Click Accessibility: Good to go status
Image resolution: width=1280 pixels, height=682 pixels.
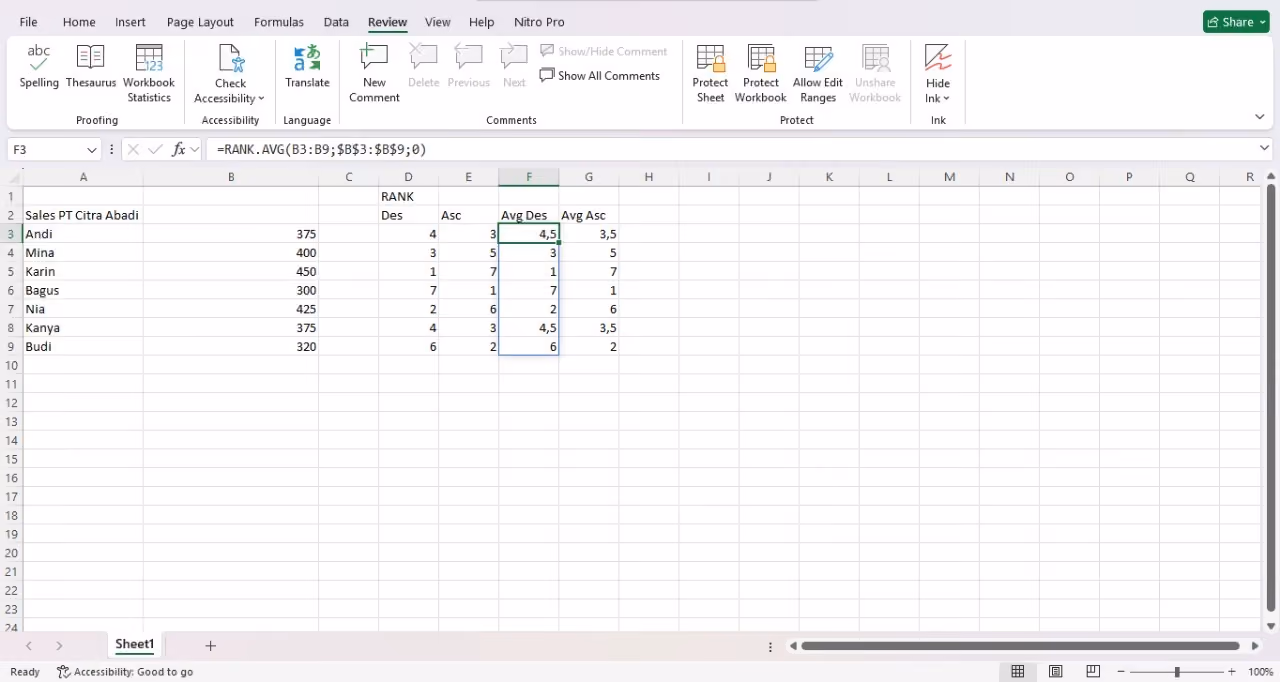[125, 672]
